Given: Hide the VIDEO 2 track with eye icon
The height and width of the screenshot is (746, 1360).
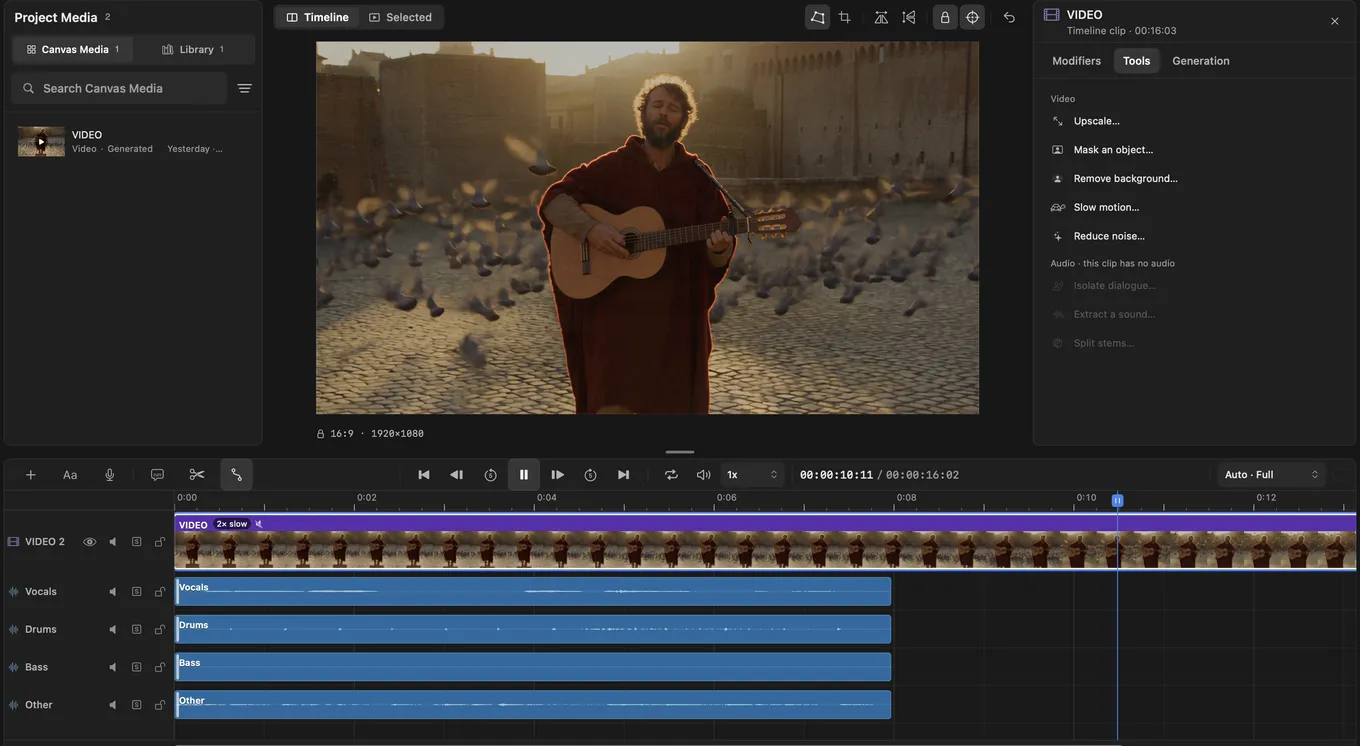Looking at the screenshot, I should tap(90, 542).
